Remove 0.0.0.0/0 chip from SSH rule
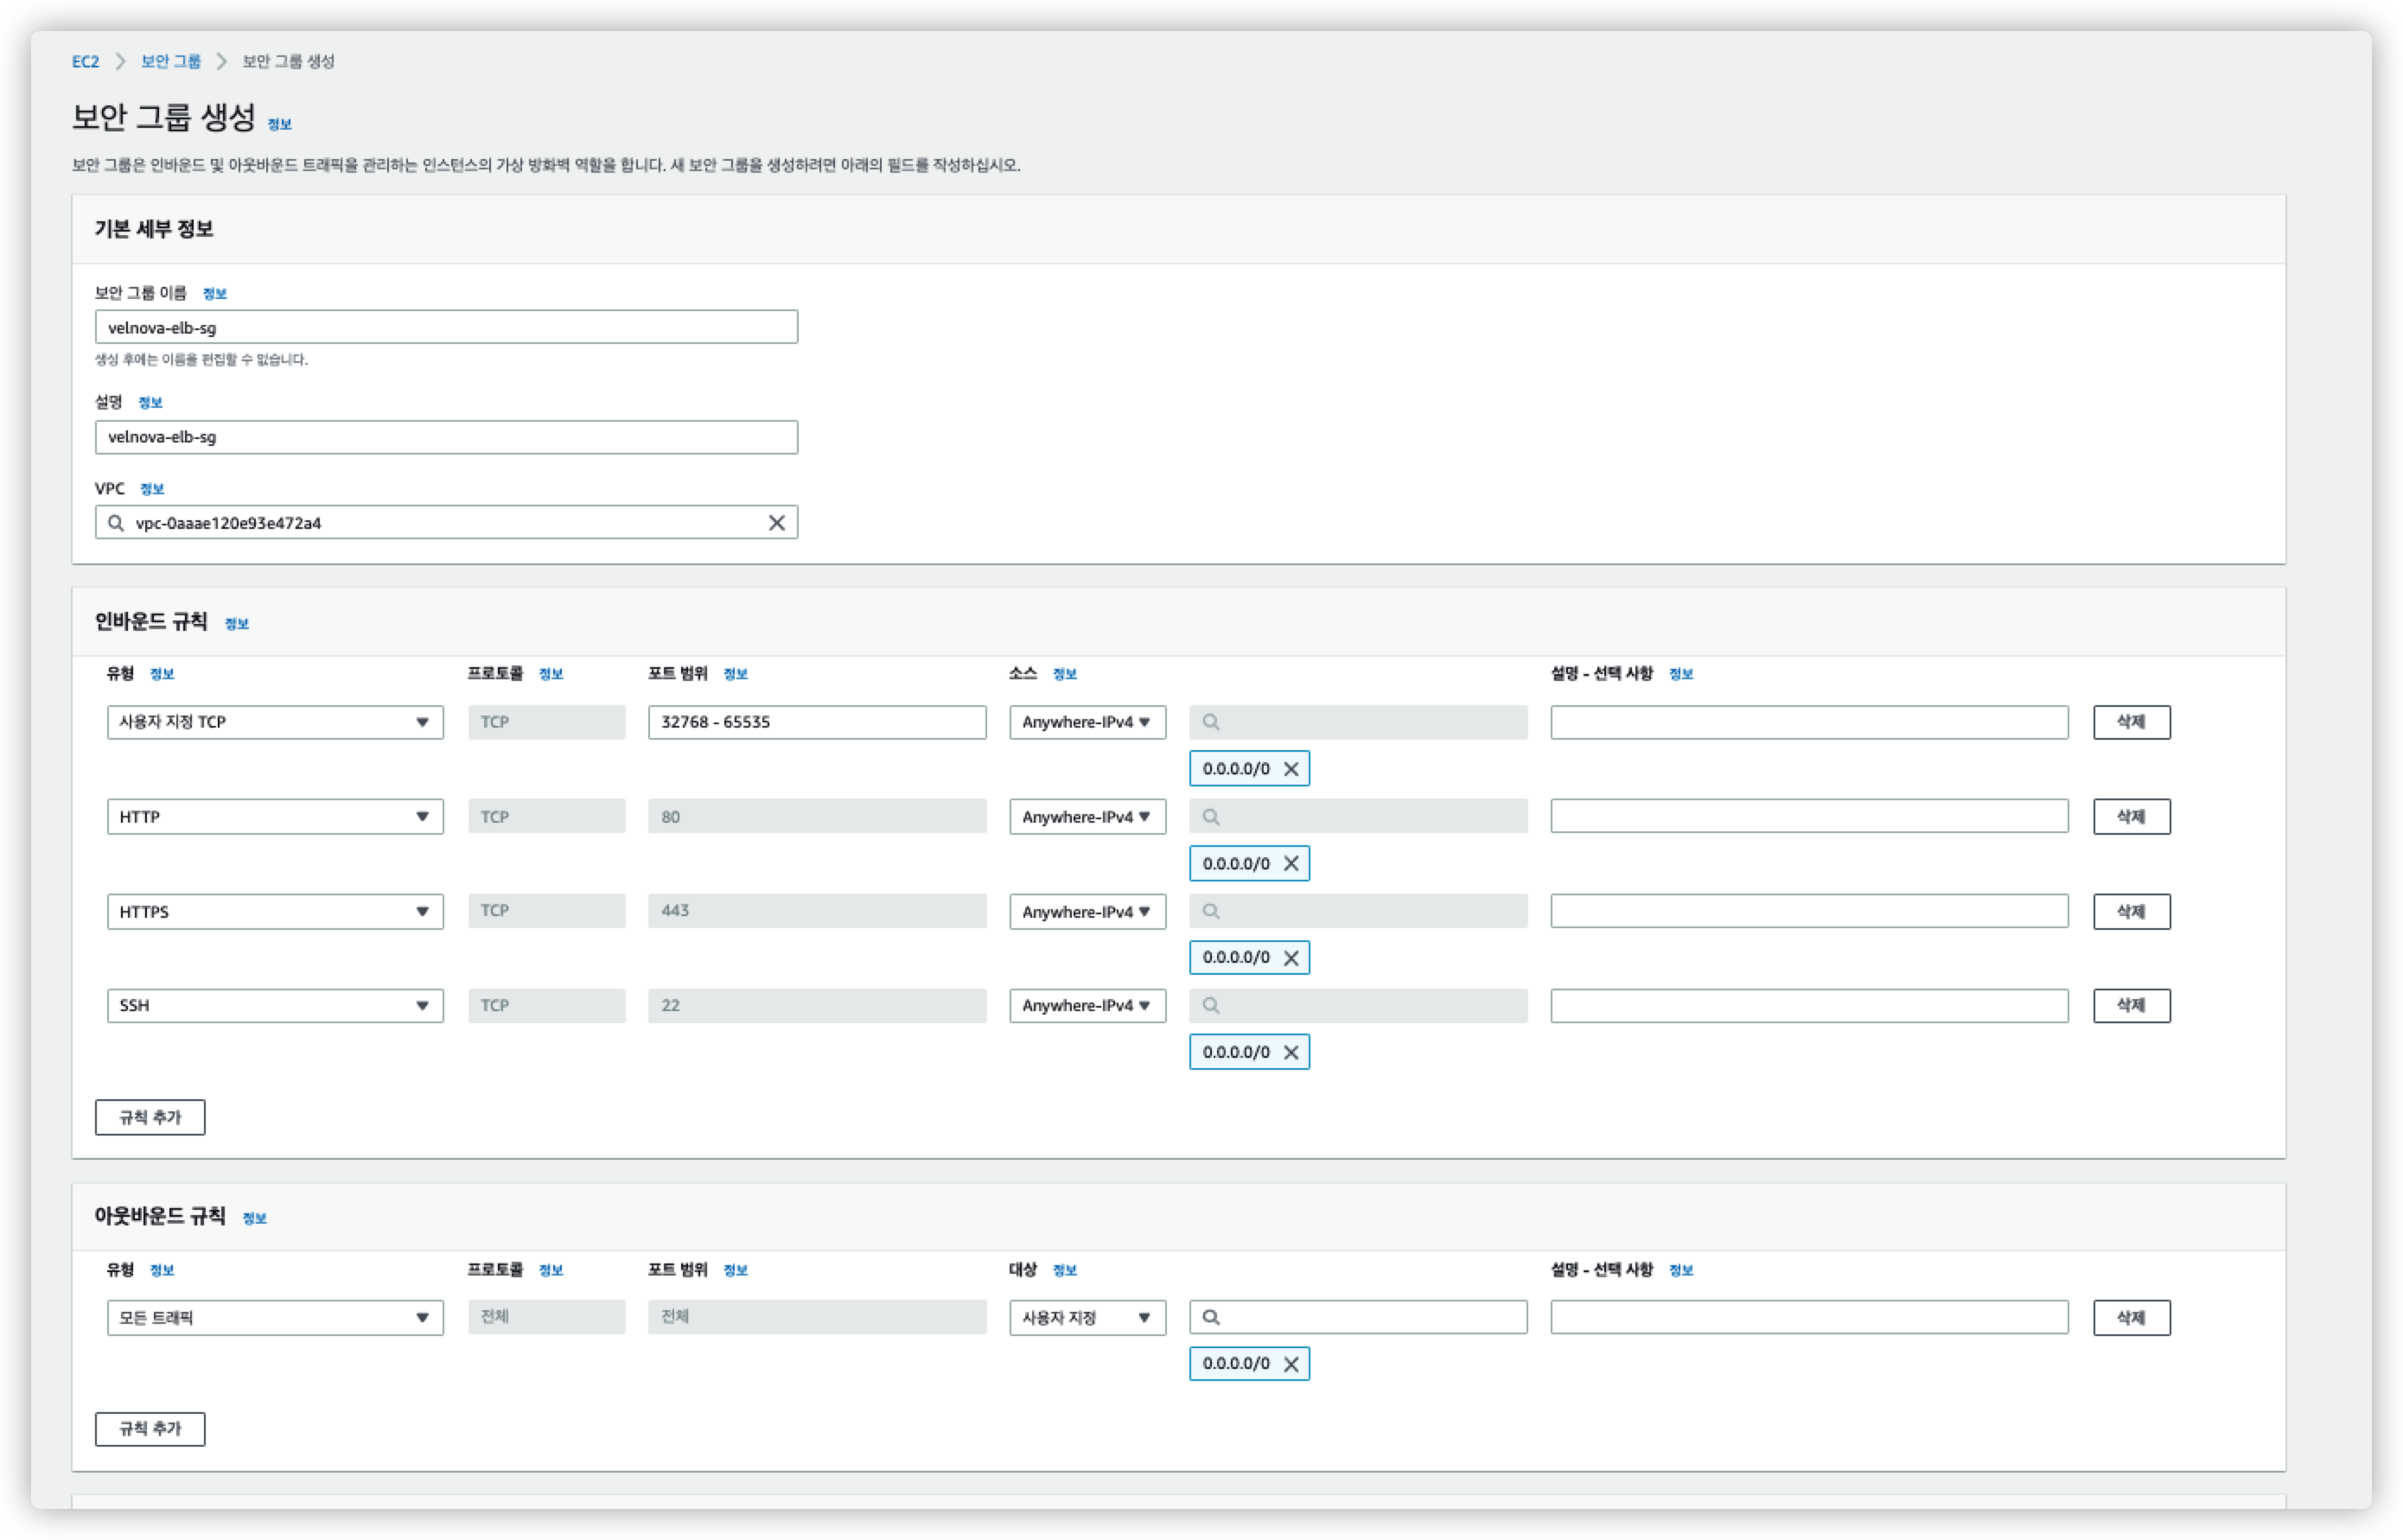2403x1540 pixels. [x=1291, y=1052]
